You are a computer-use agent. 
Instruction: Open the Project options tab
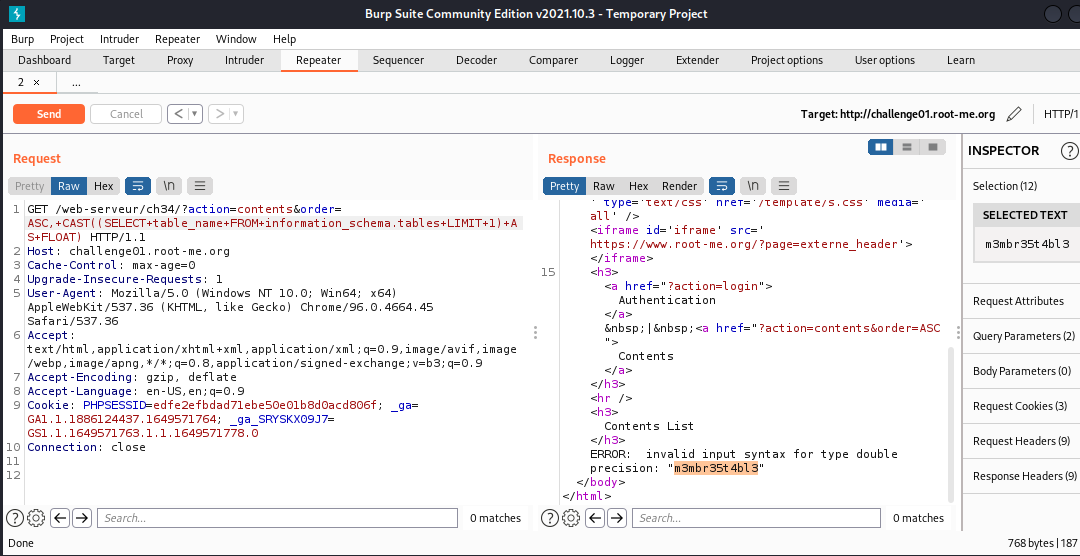coord(787,60)
